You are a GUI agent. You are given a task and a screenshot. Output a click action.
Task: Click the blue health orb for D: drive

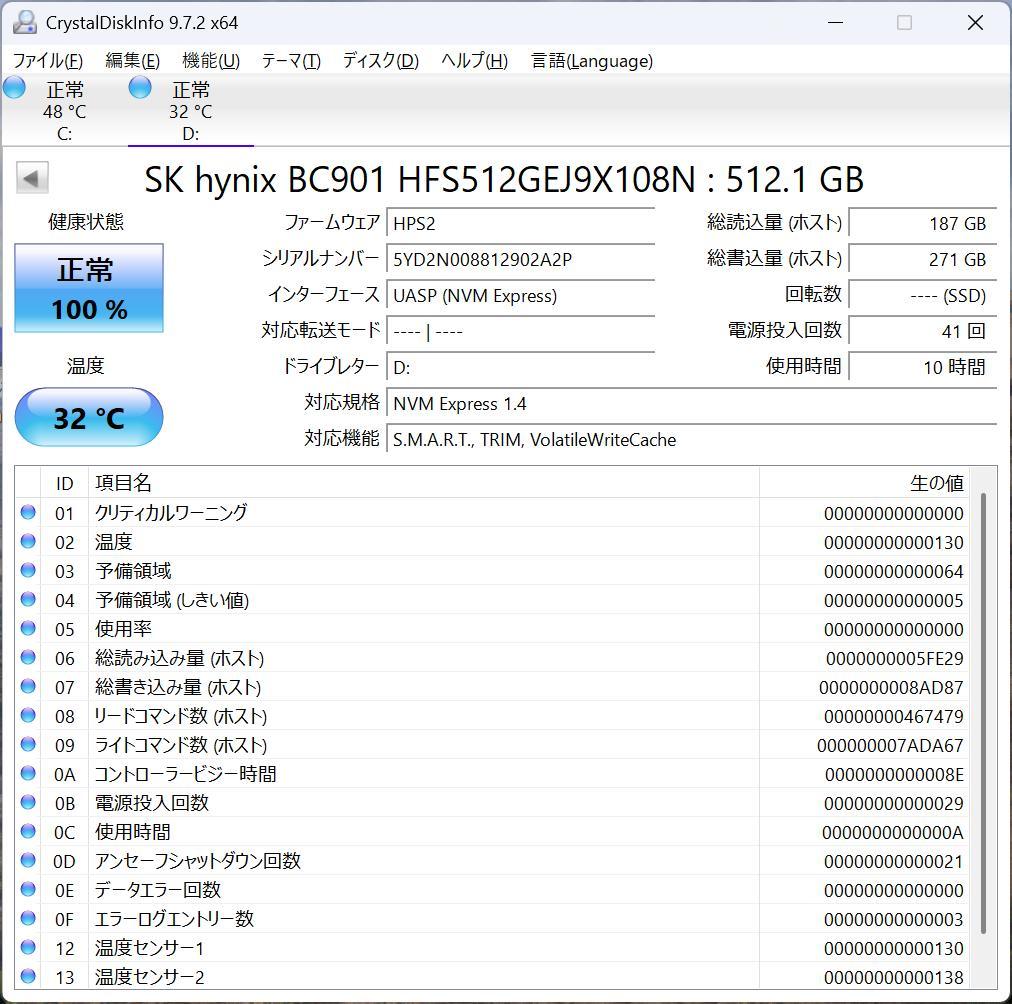(140, 87)
